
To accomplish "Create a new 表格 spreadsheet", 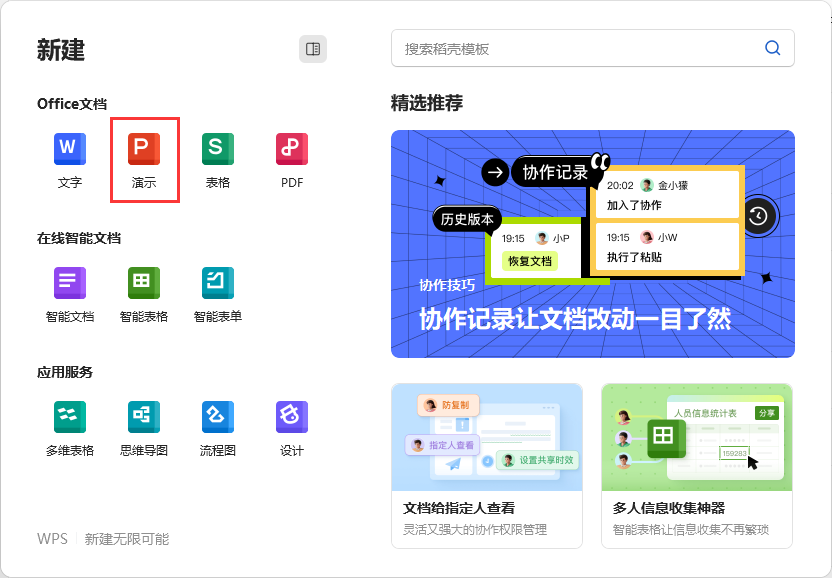I will (218, 160).
